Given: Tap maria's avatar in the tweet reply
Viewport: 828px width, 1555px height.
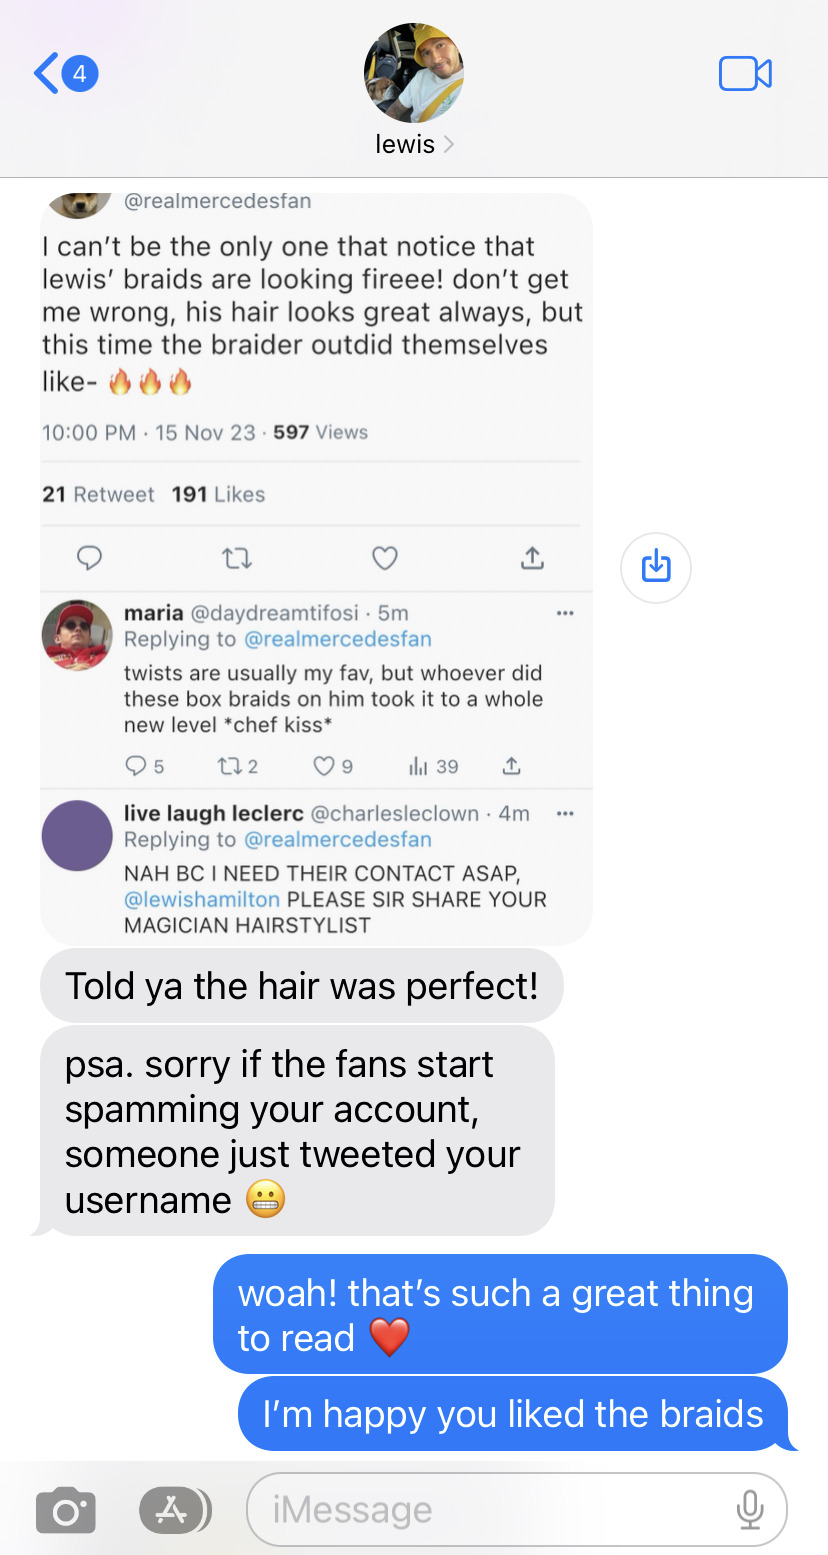Looking at the screenshot, I should [77, 635].
